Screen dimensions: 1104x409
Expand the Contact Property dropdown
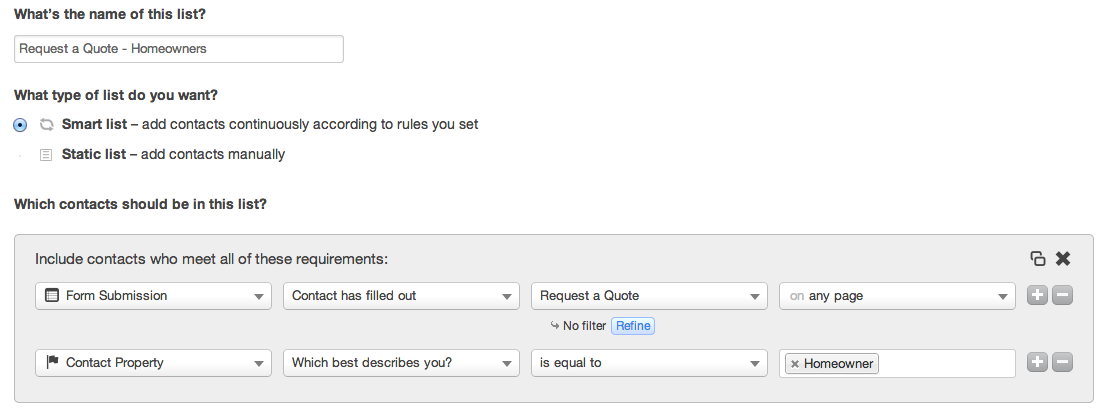(153, 363)
